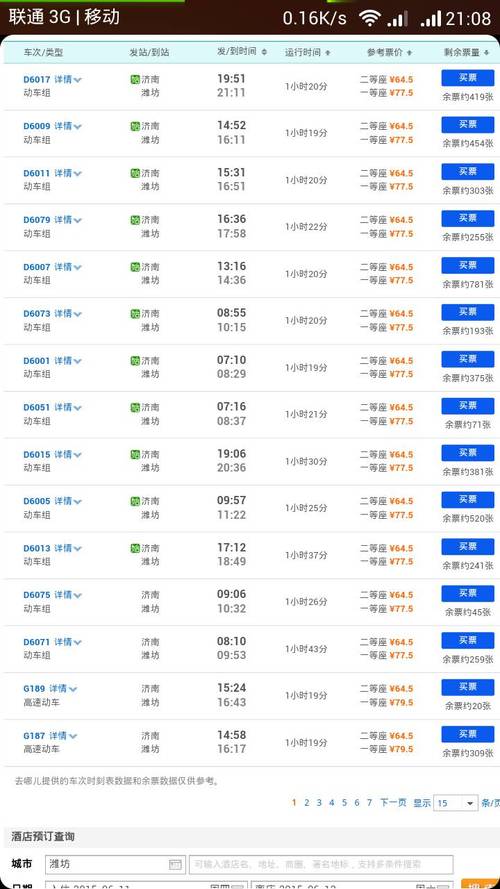Sort by 运行时间 column arrow
This screenshot has width=500, height=889.
pos(328,52)
